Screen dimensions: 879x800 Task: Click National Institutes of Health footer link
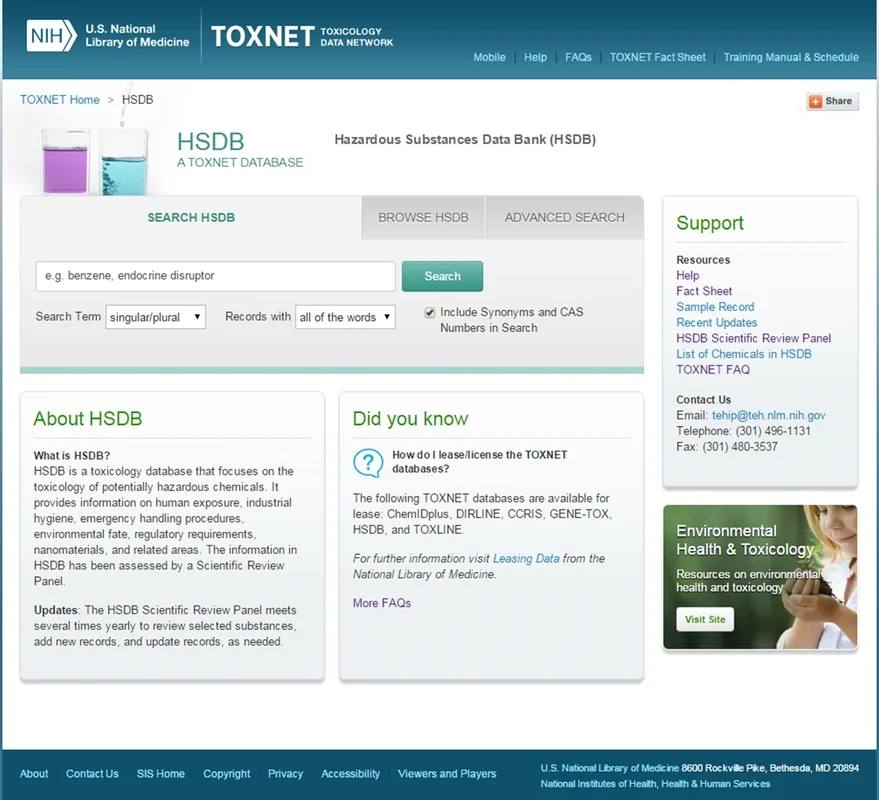click(599, 784)
